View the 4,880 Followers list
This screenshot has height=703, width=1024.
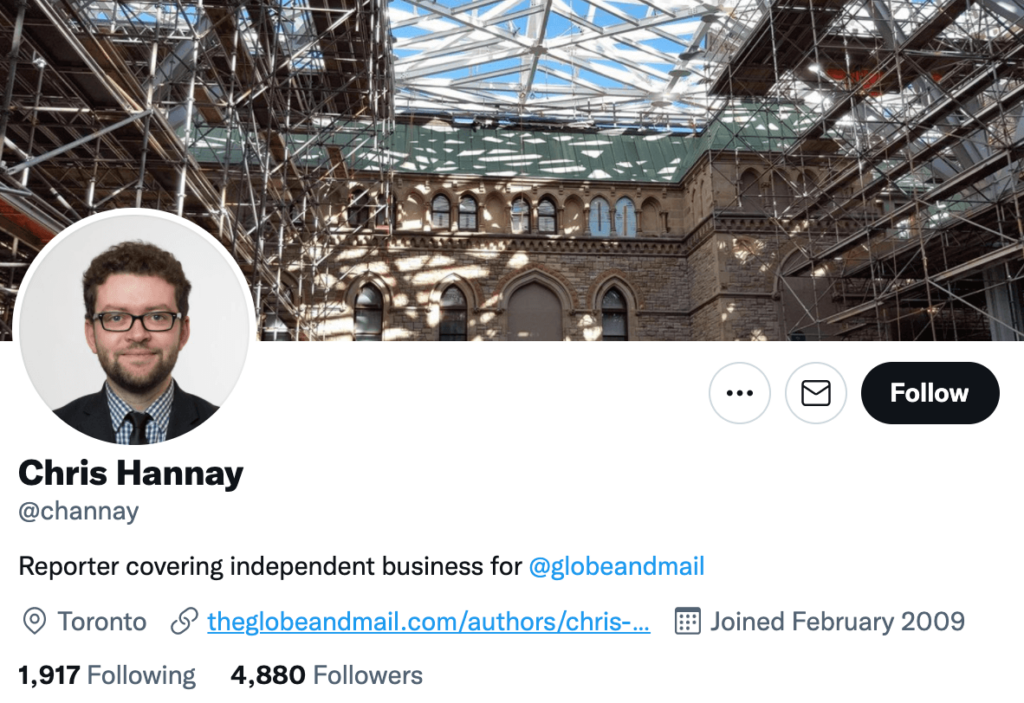[327, 675]
